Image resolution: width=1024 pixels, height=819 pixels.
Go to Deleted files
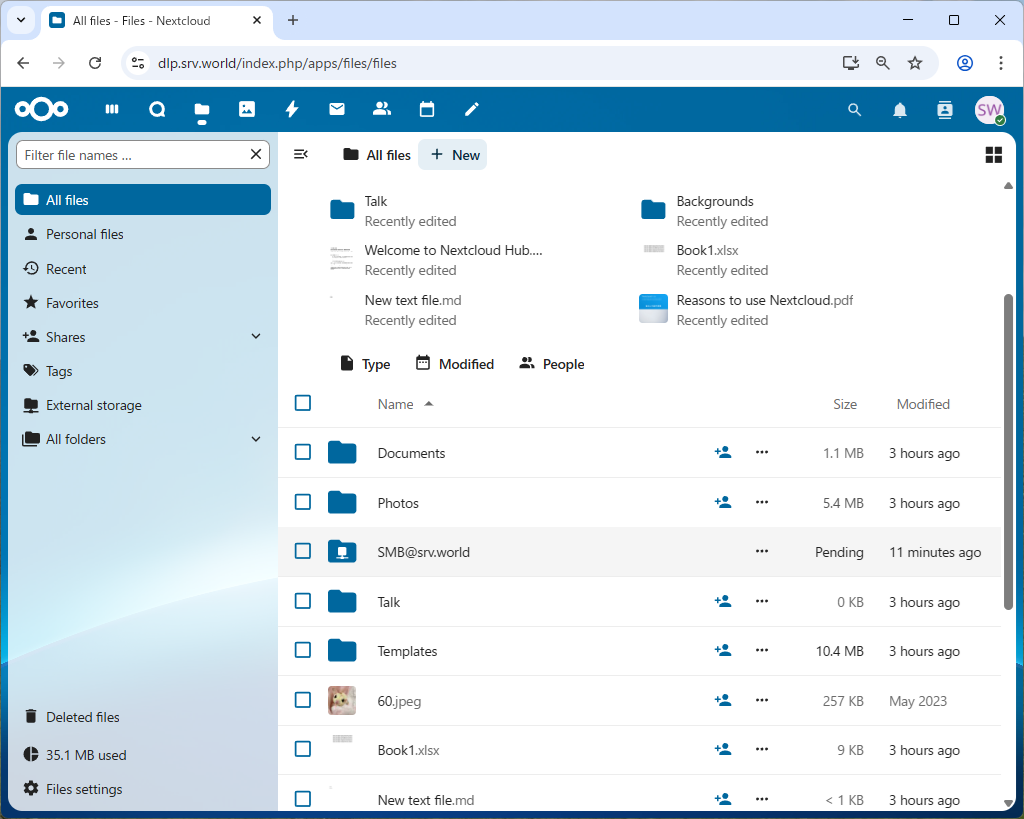(82, 717)
